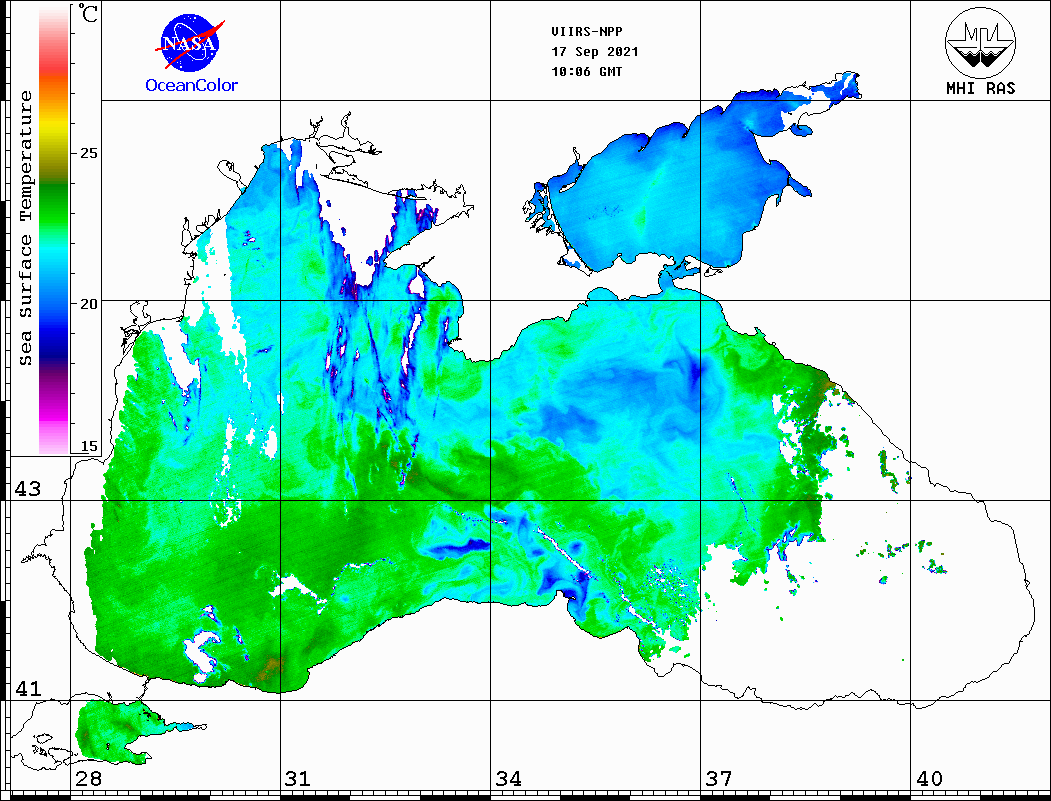Screen dimensions: 1051x801
Task: Click the 15 degree scale label
Action: coord(88,446)
